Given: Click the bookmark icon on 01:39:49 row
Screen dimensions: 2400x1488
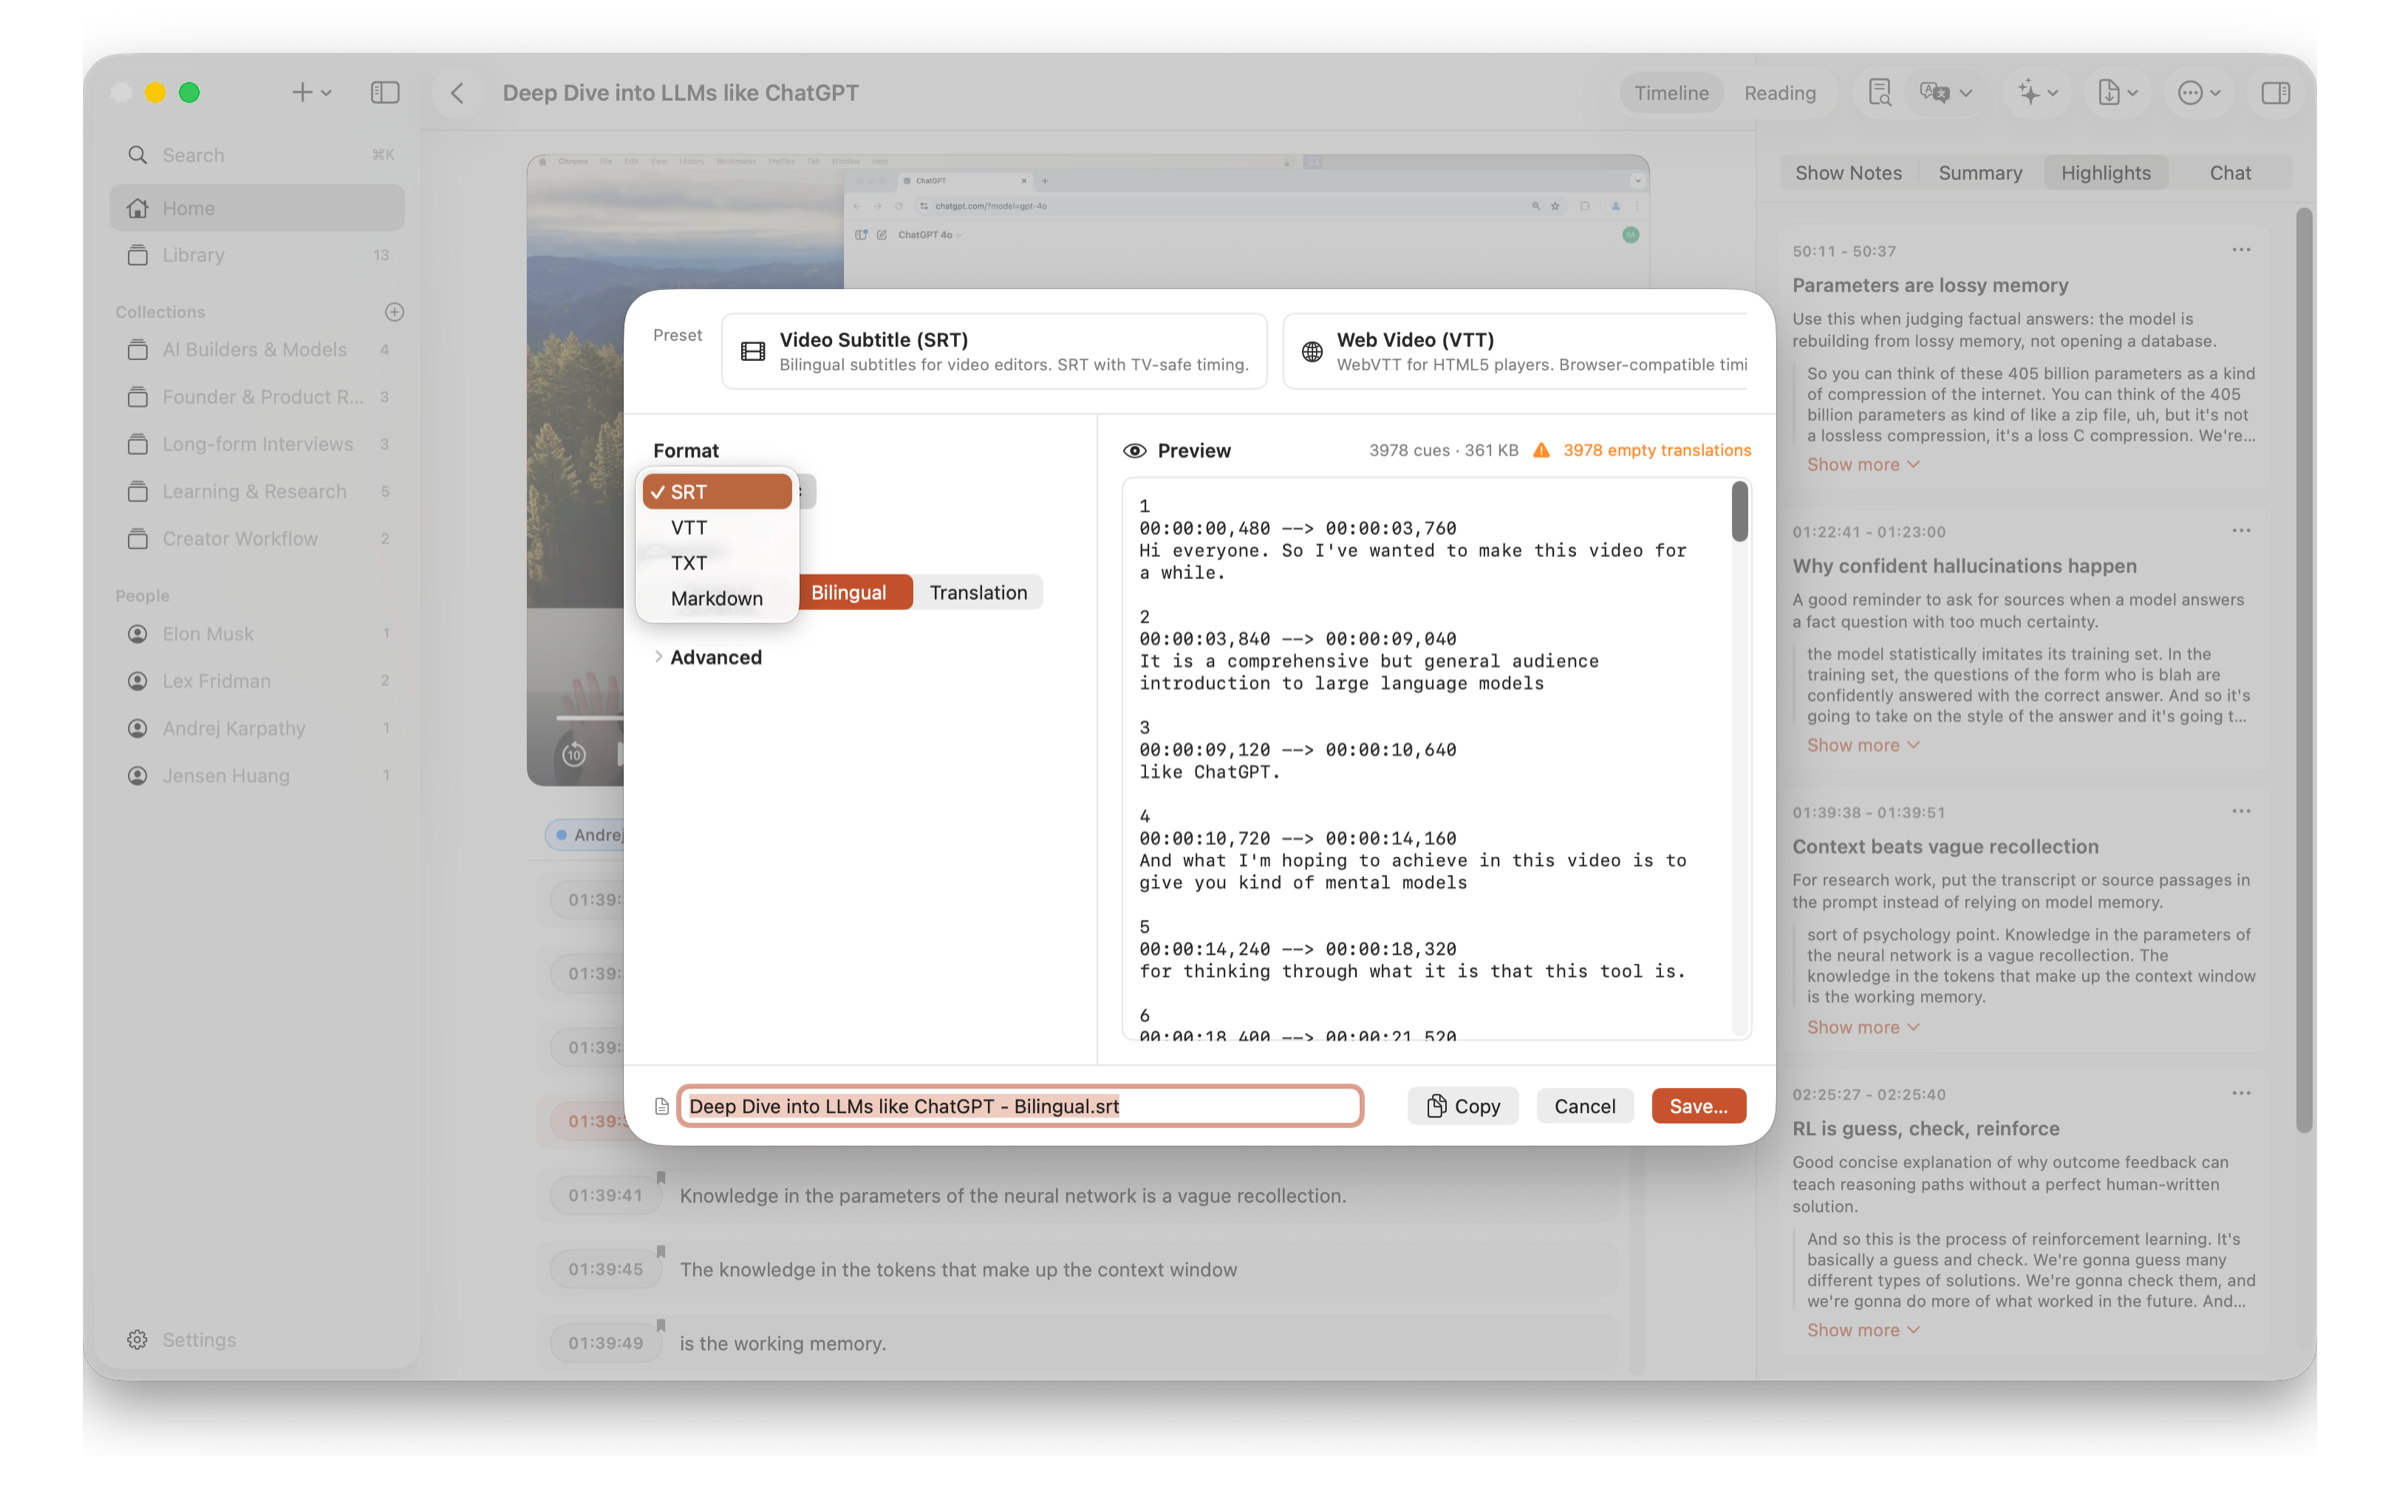Looking at the screenshot, I should point(661,1325).
